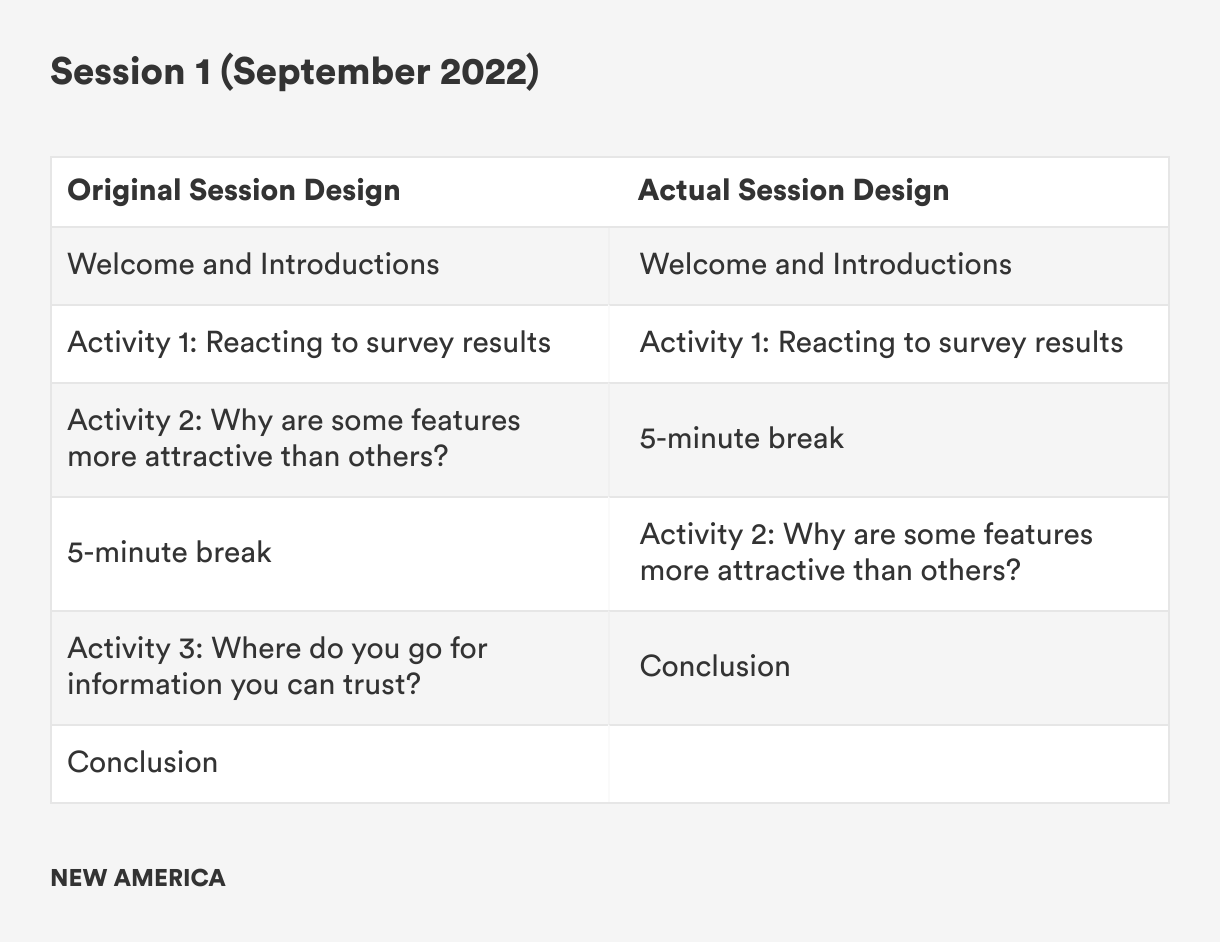Viewport: 1220px width, 942px height.
Task: Click Conclusion in the Actual column
Action: tap(714, 666)
